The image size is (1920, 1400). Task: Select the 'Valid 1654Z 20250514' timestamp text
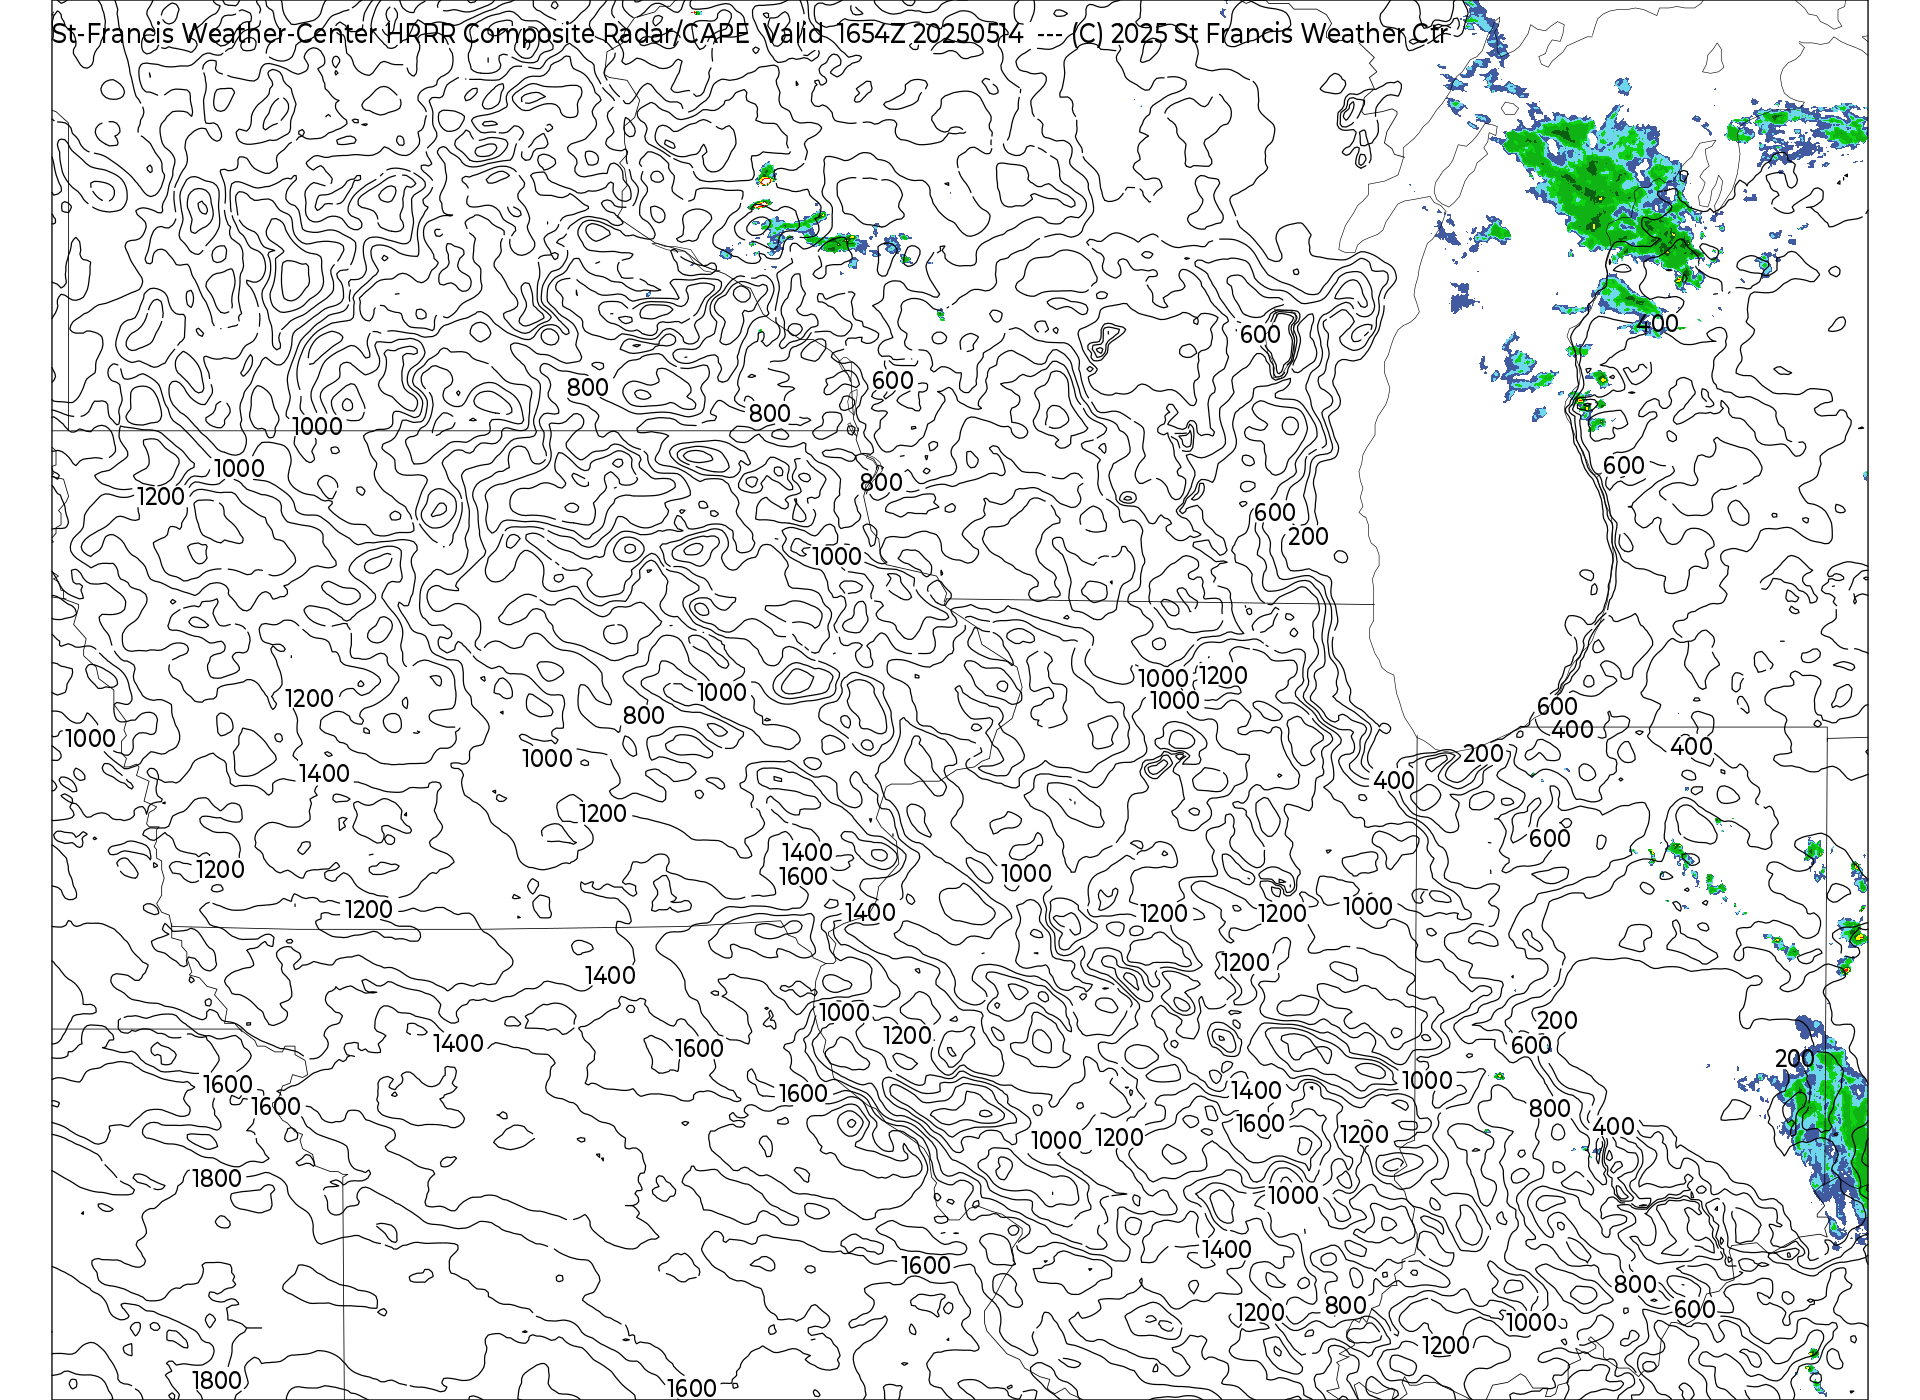pos(894,34)
